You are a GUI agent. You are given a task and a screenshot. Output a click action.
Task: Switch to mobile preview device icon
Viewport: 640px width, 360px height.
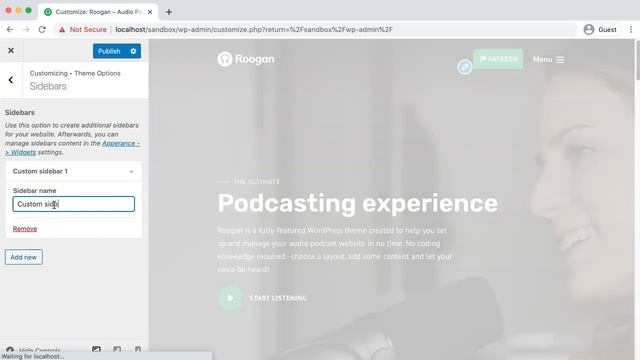(x=138, y=349)
